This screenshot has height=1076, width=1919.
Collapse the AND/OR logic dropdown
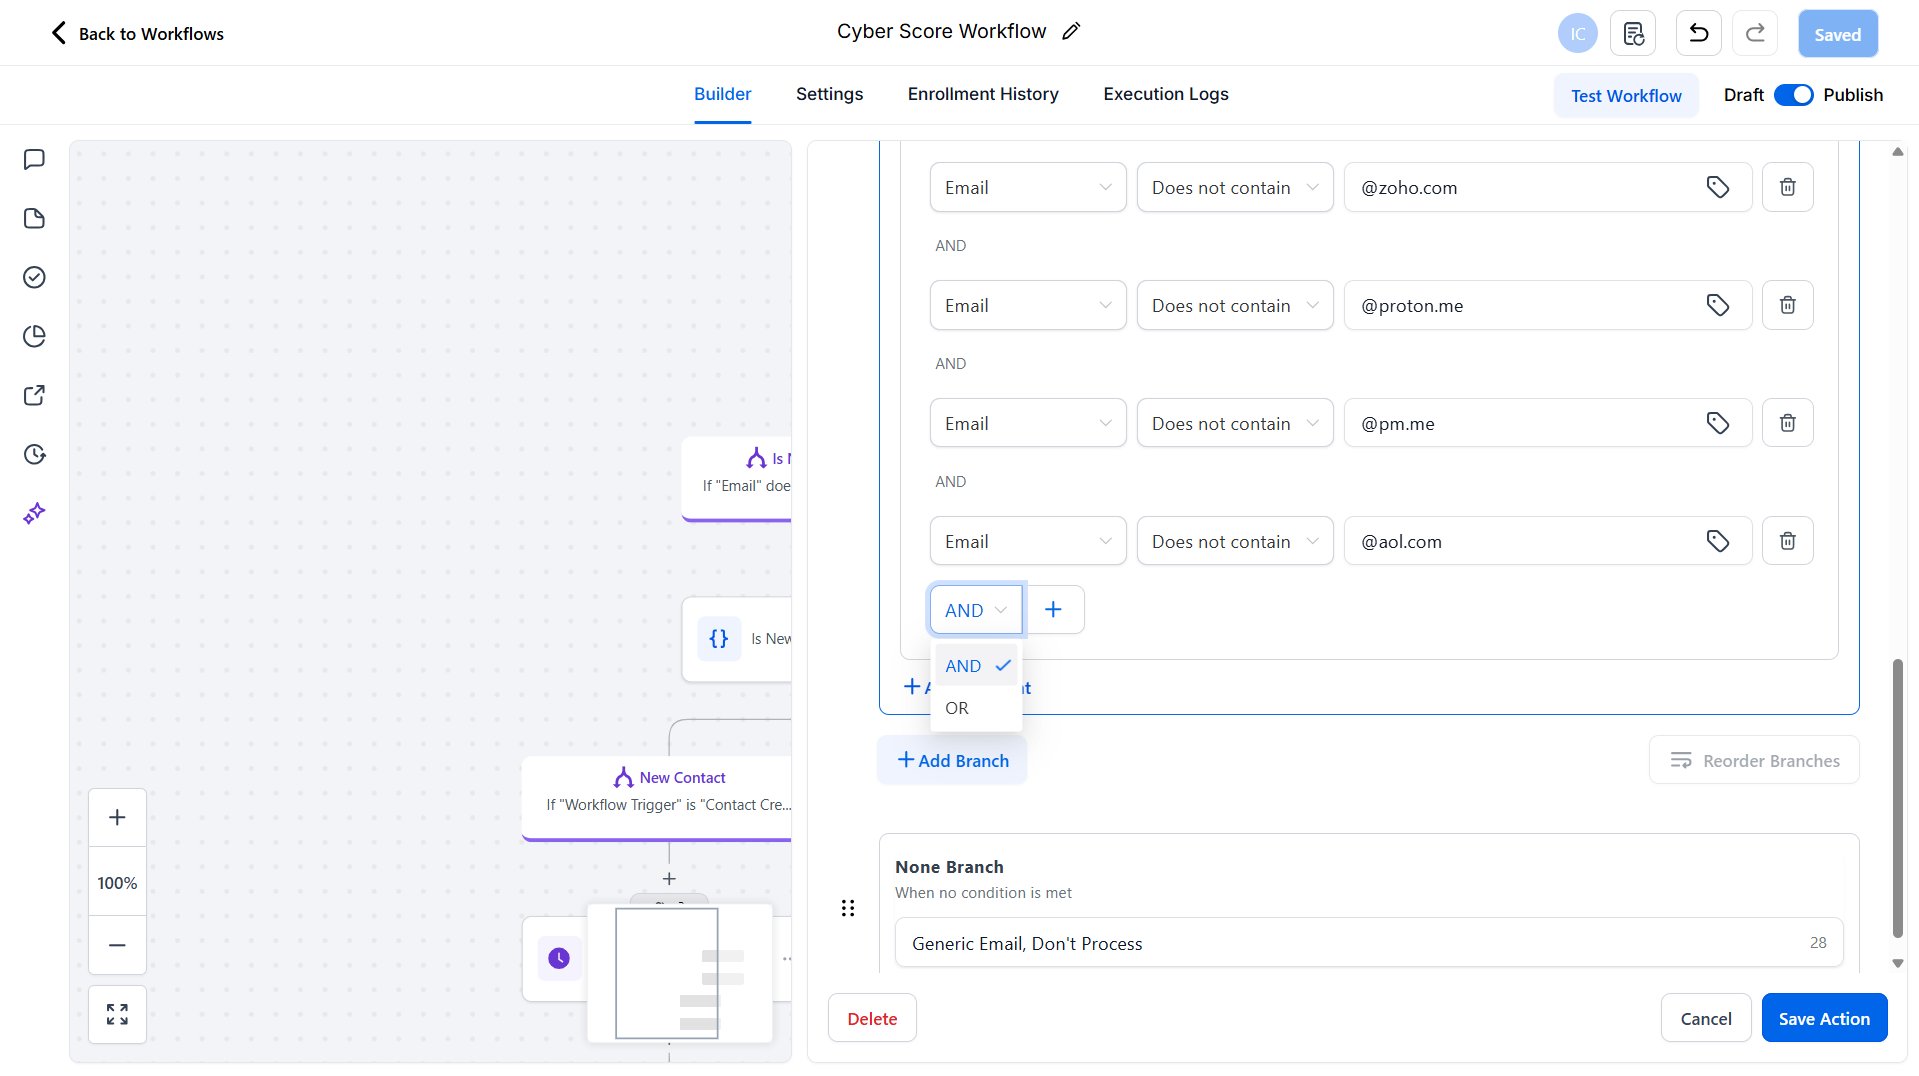tap(976, 610)
